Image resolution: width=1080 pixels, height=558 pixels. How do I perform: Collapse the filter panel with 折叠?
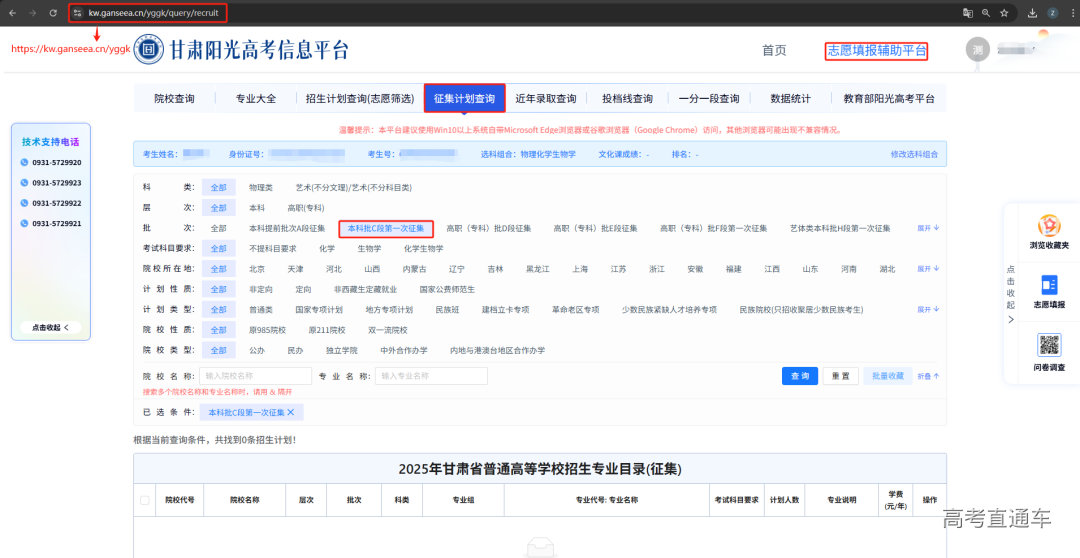point(928,376)
